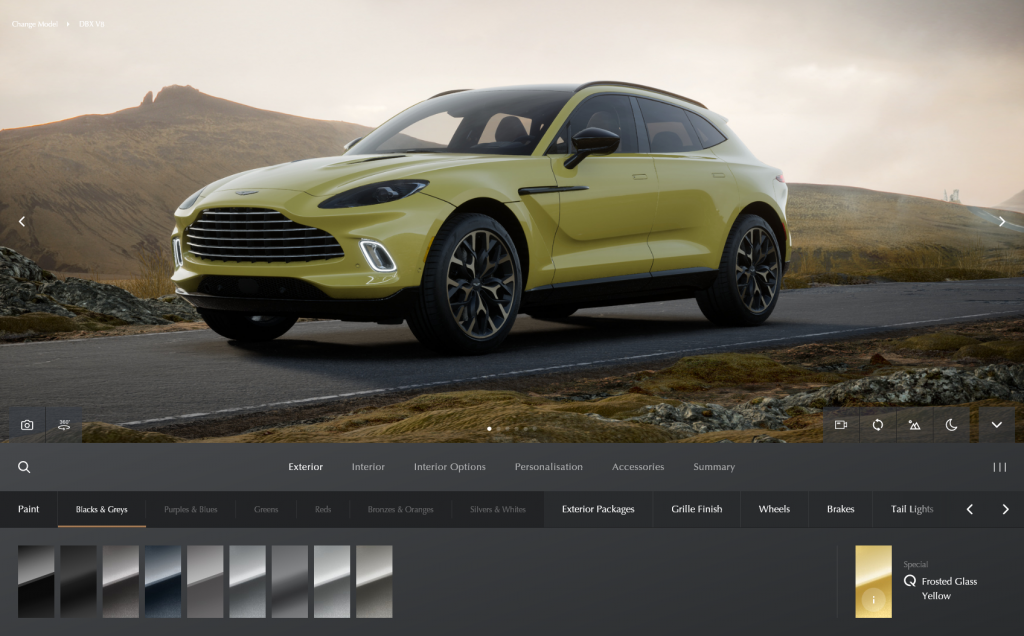Open the Exterior Packages option

(x=597, y=509)
